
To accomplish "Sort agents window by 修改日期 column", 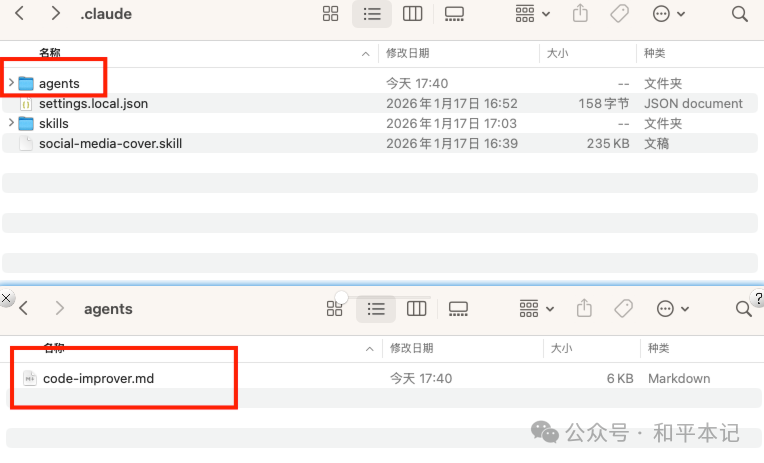I will point(411,348).
